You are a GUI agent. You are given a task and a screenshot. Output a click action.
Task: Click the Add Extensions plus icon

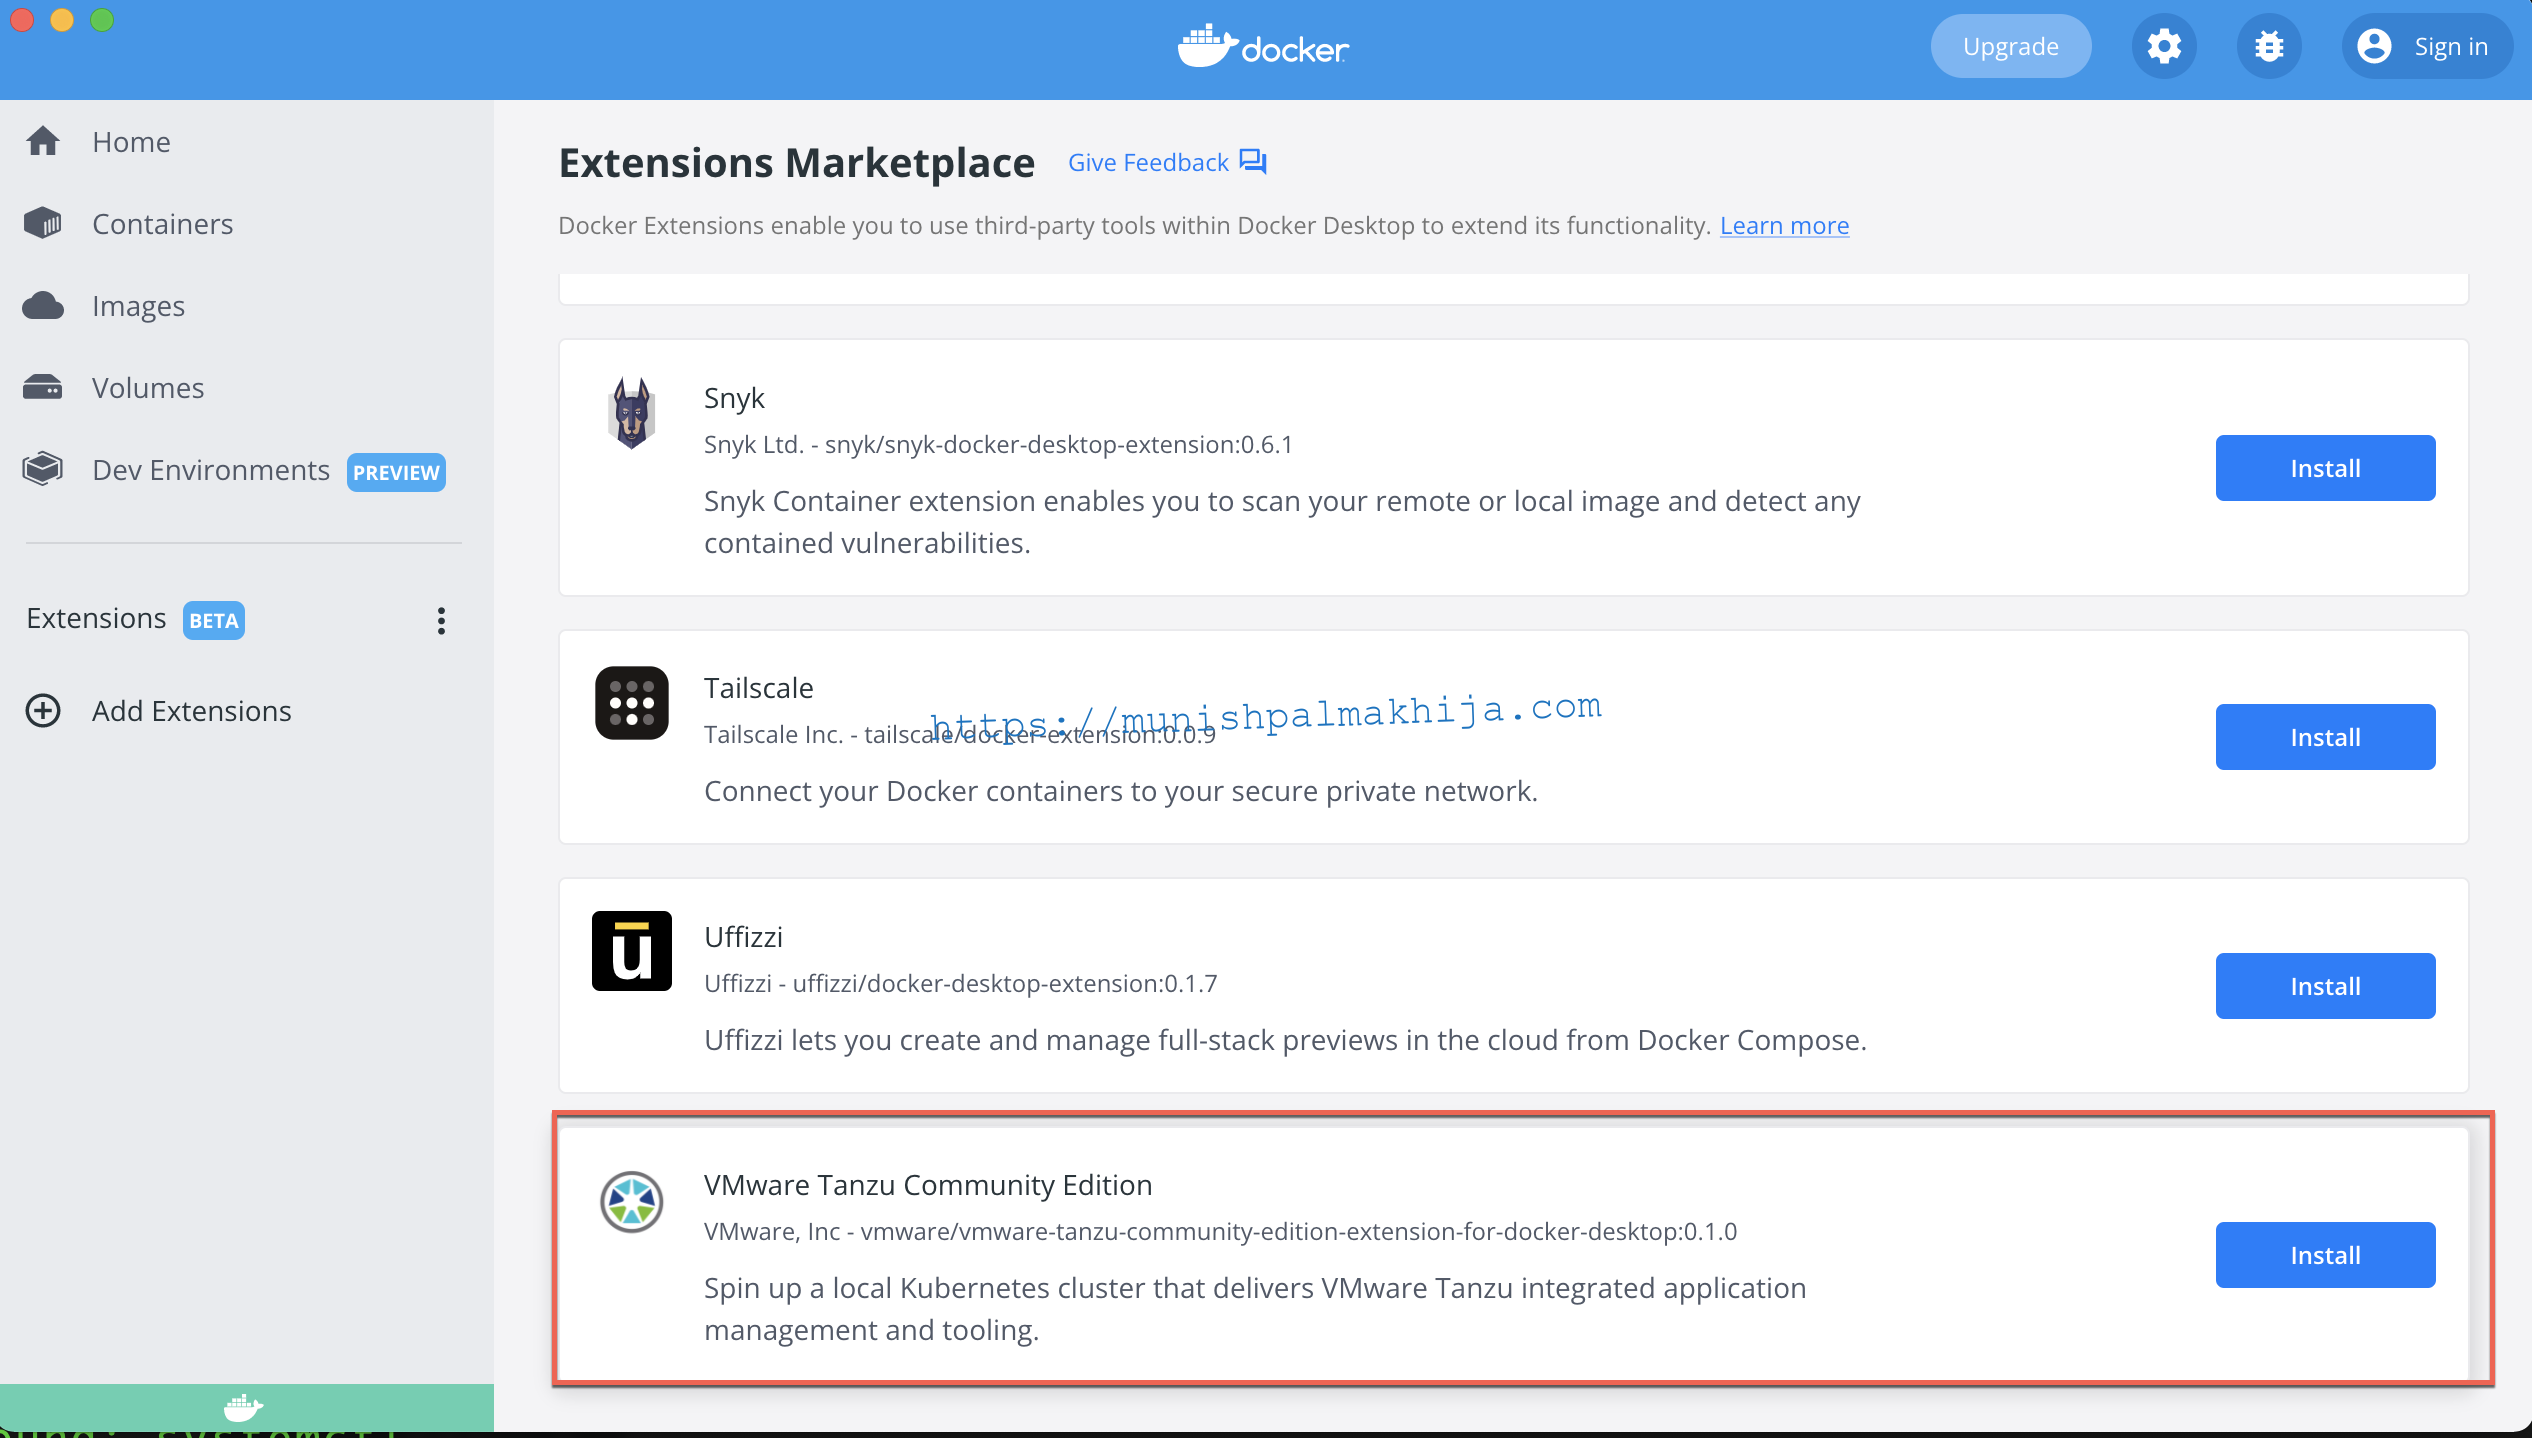click(x=43, y=711)
